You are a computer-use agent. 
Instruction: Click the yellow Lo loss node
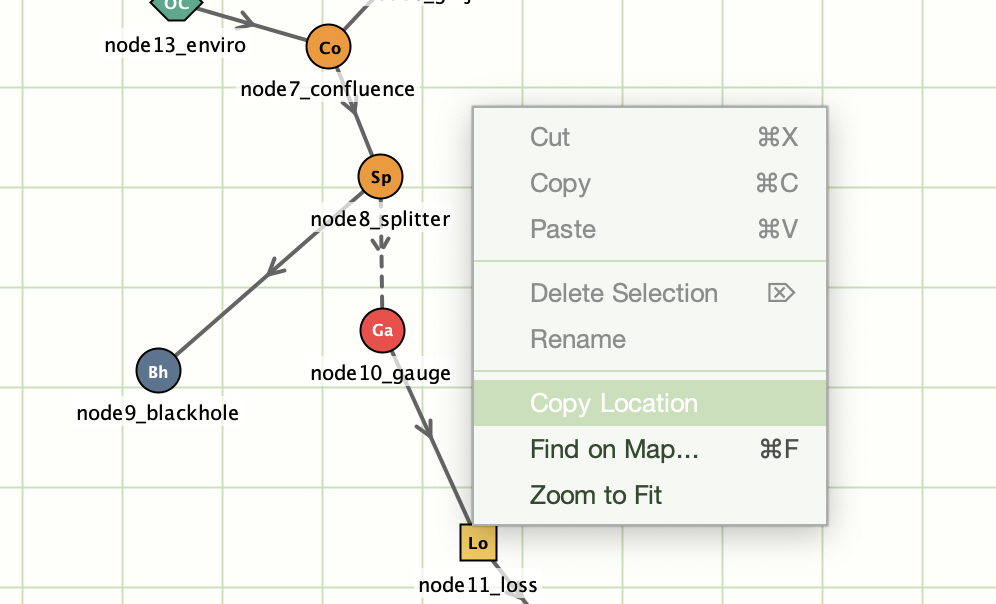click(478, 543)
